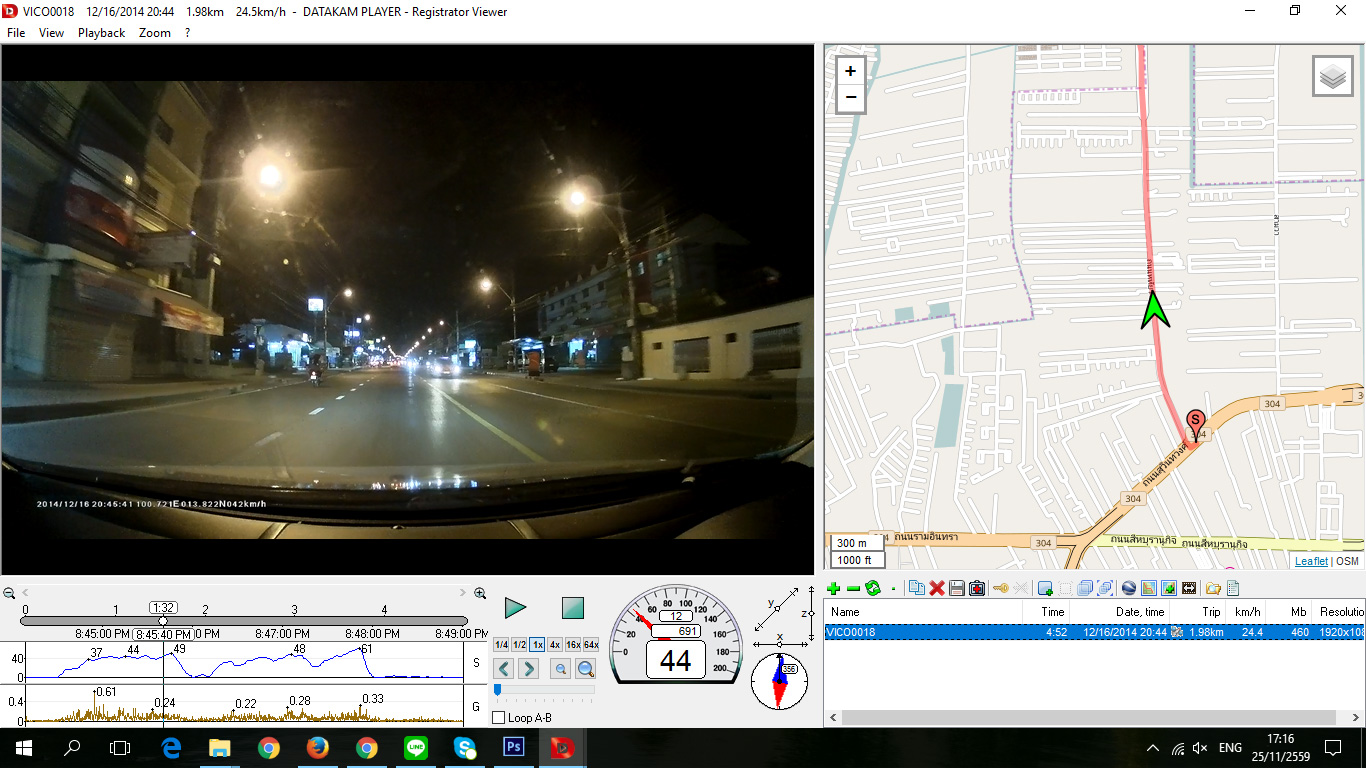The width and height of the screenshot is (1366, 768).
Task: Click the volume slider under playback controls
Action: coord(544,689)
